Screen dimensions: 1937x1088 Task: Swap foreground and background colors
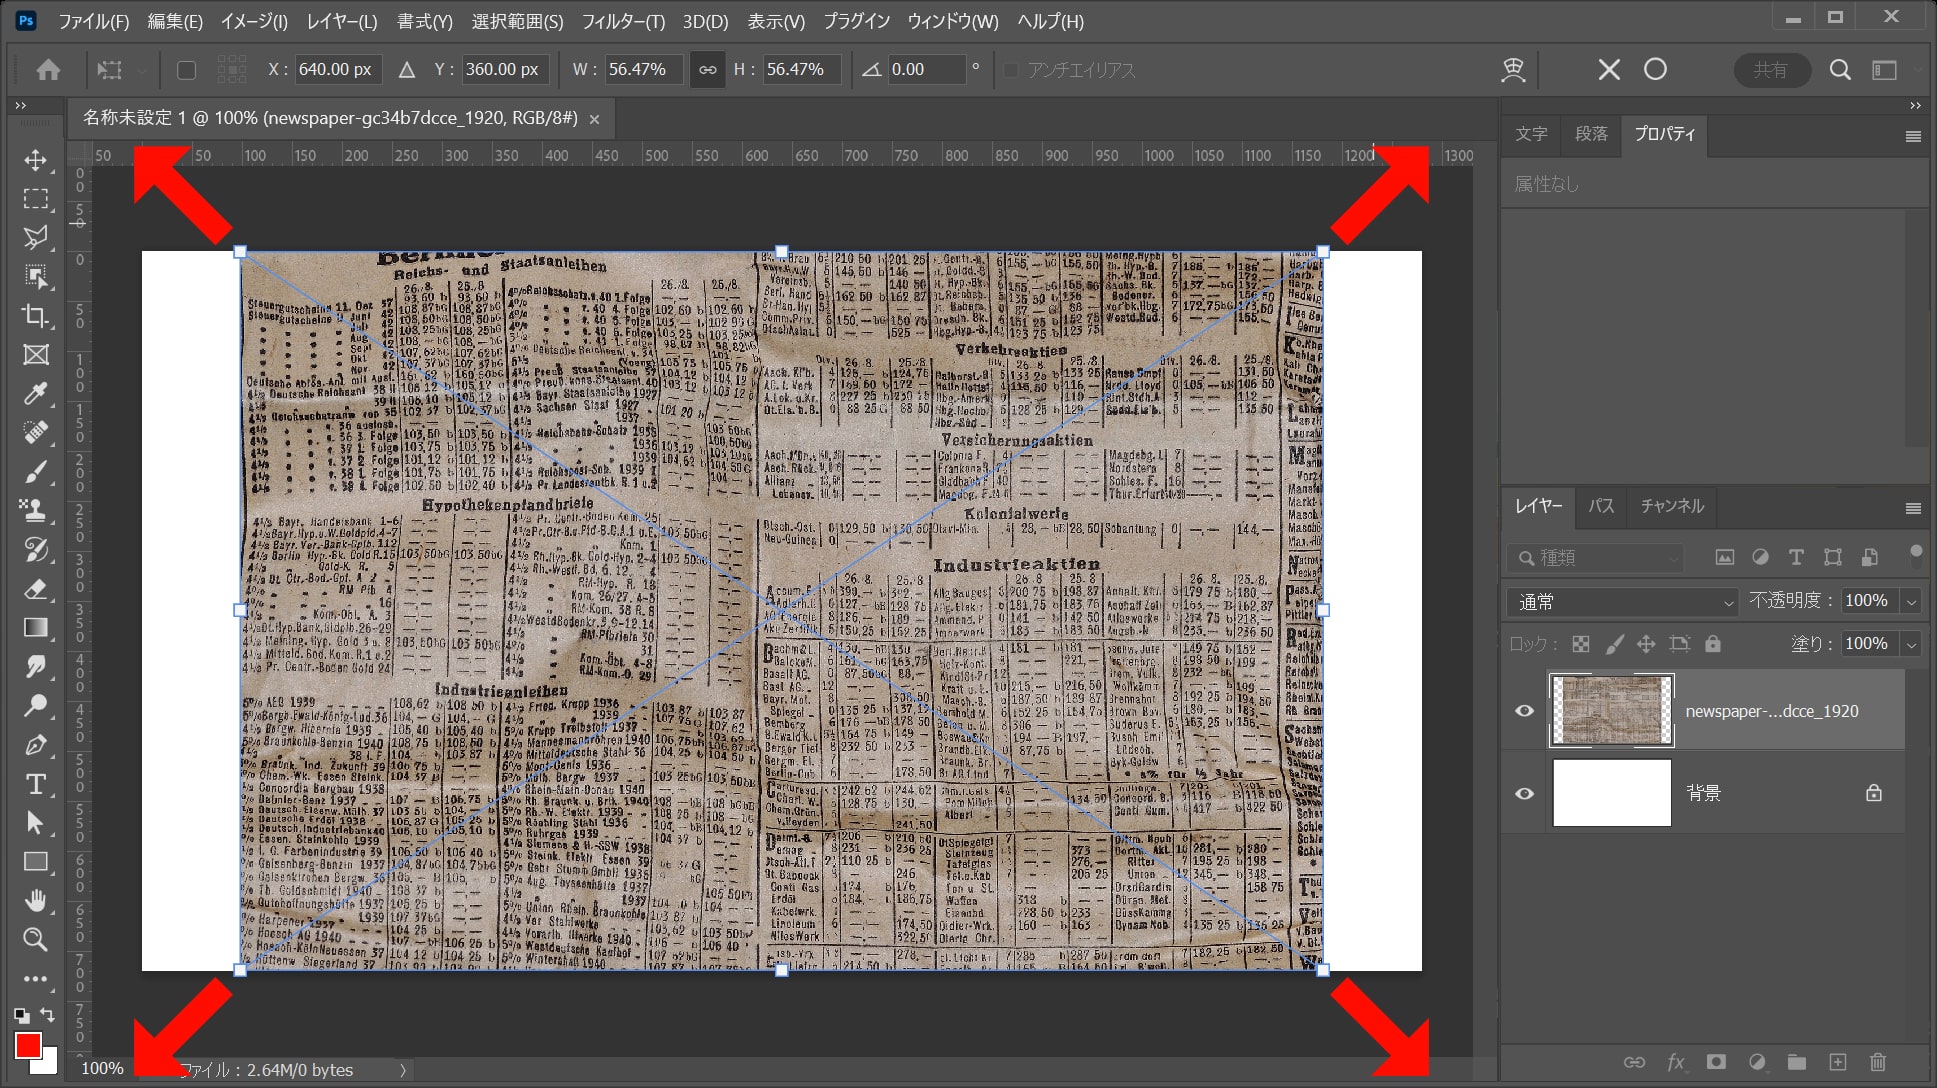coord(48,1015)
